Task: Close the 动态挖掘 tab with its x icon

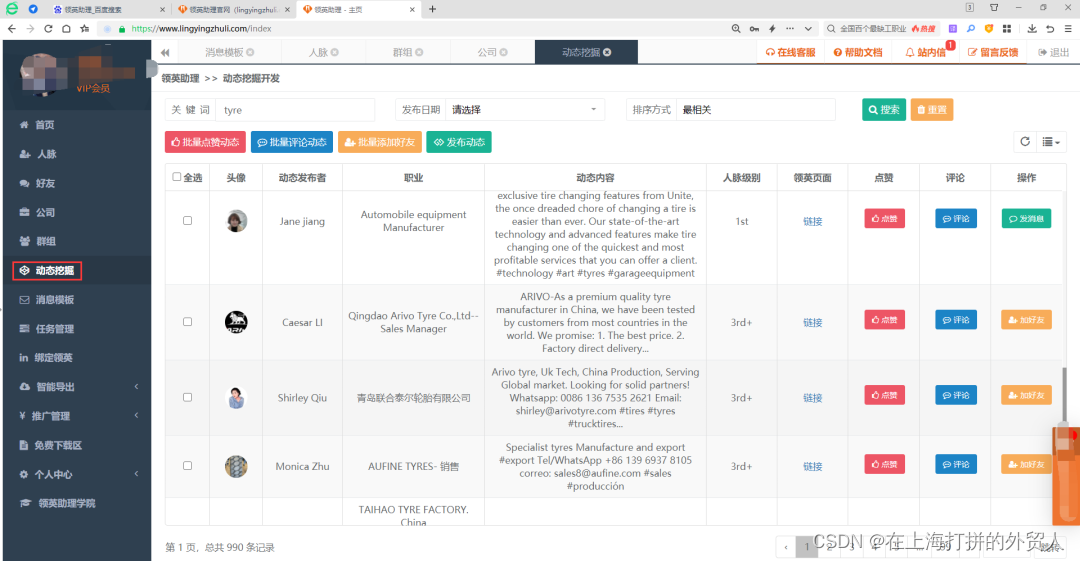Action: [607, 52]
